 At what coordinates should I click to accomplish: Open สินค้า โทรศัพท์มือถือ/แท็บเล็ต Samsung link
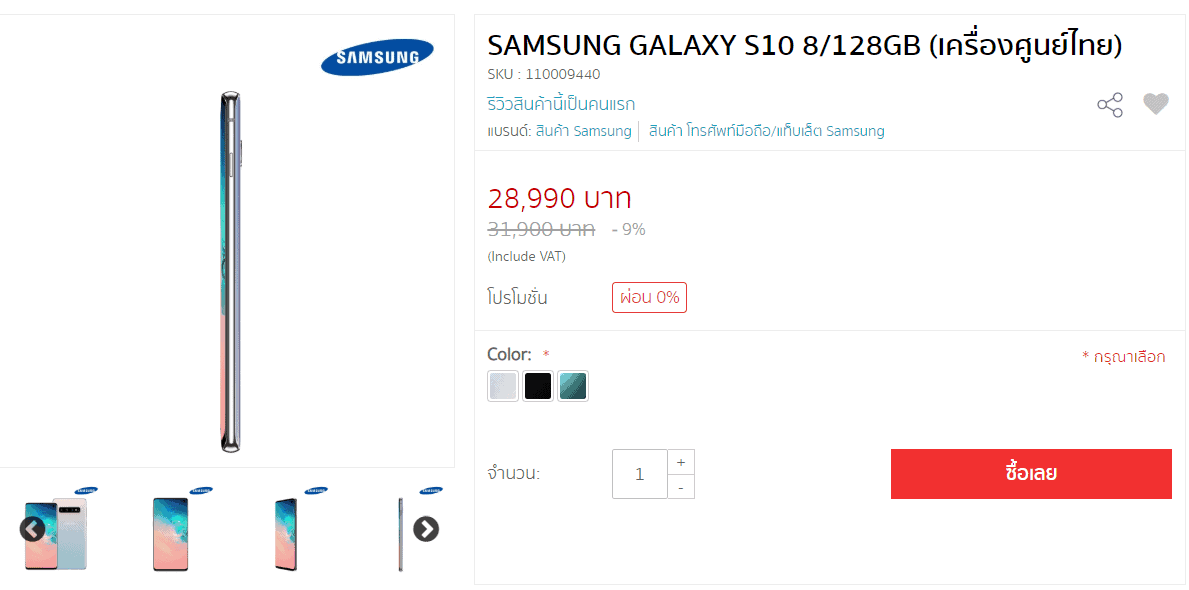point(767,131)
